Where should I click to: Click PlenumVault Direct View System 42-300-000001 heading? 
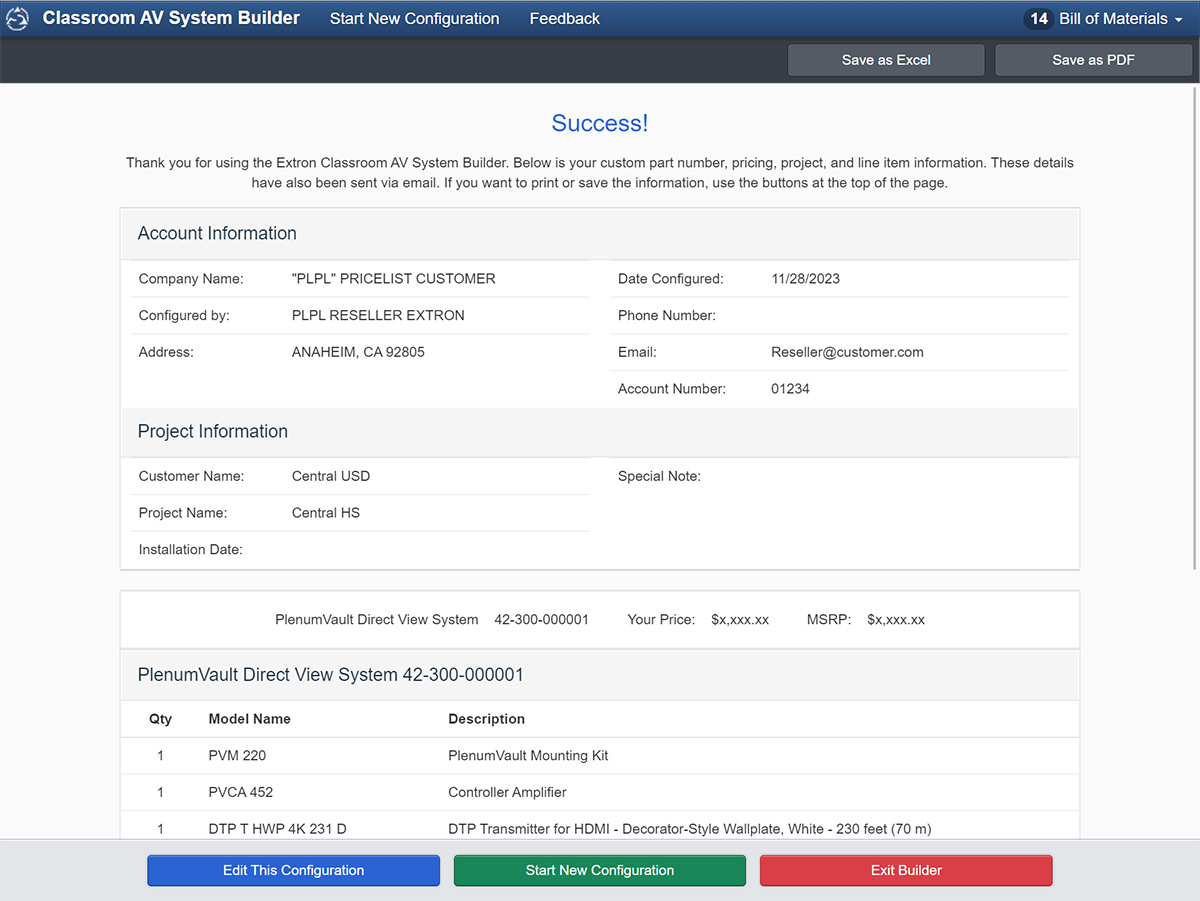pos(331,675)
